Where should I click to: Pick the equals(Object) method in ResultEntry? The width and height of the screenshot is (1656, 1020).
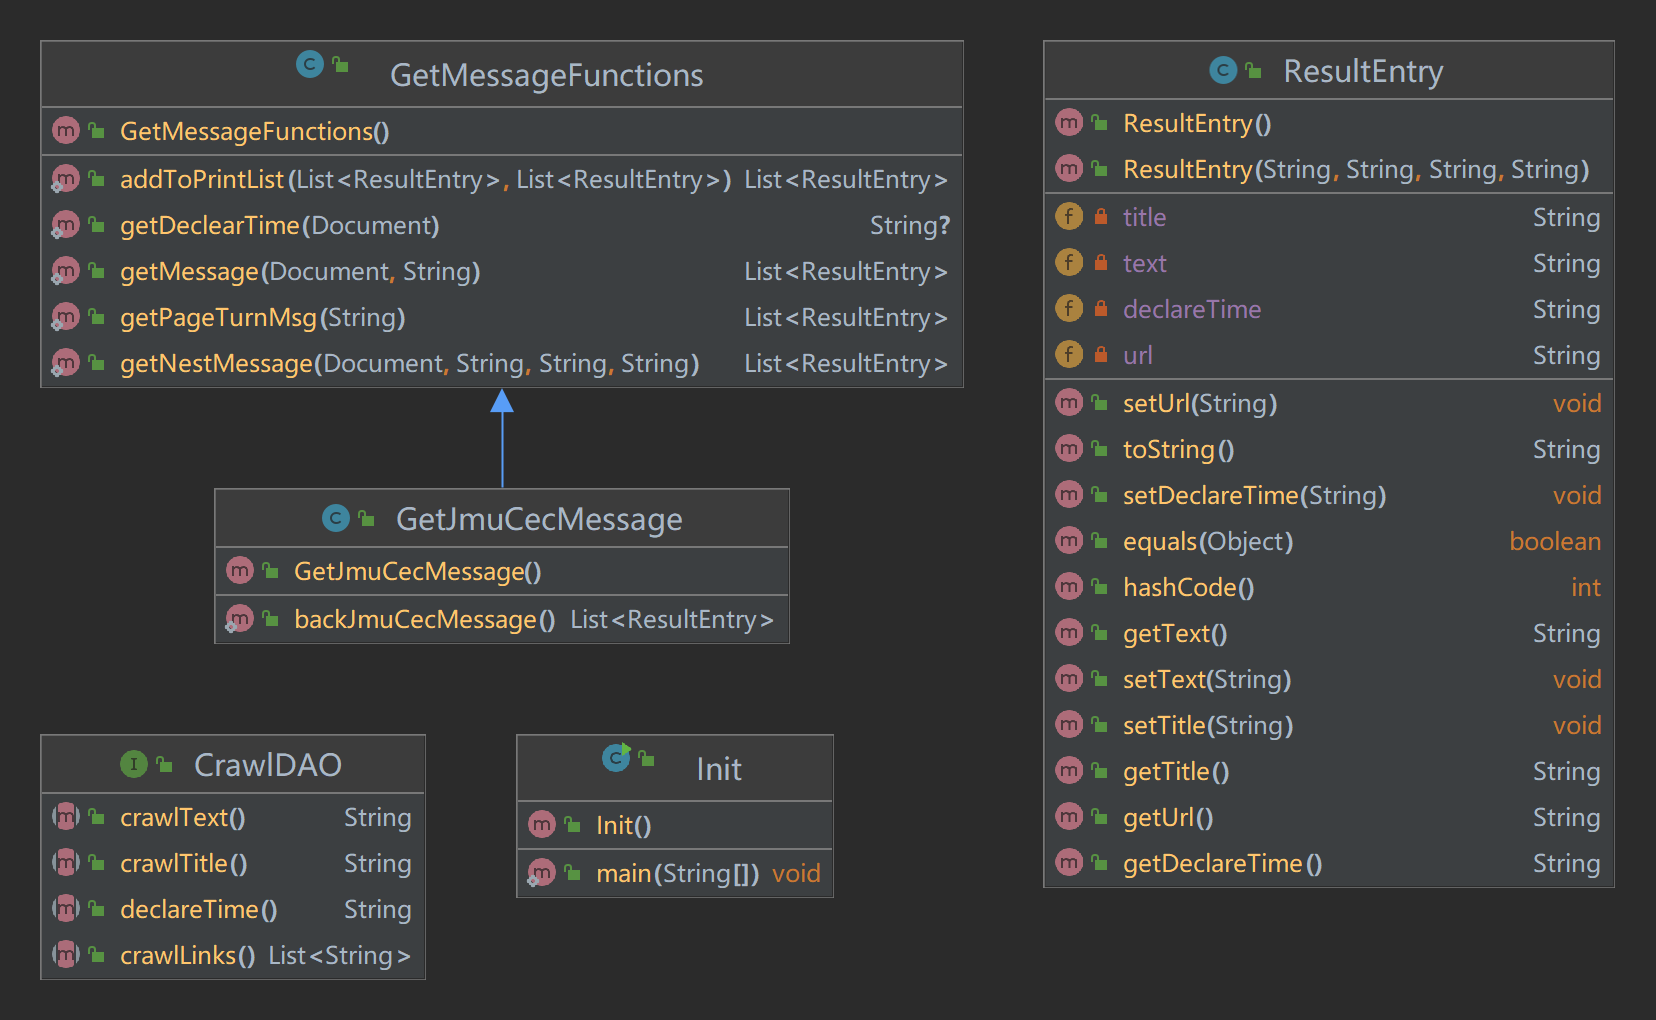pyautogui.click(x=1207, y=542)
